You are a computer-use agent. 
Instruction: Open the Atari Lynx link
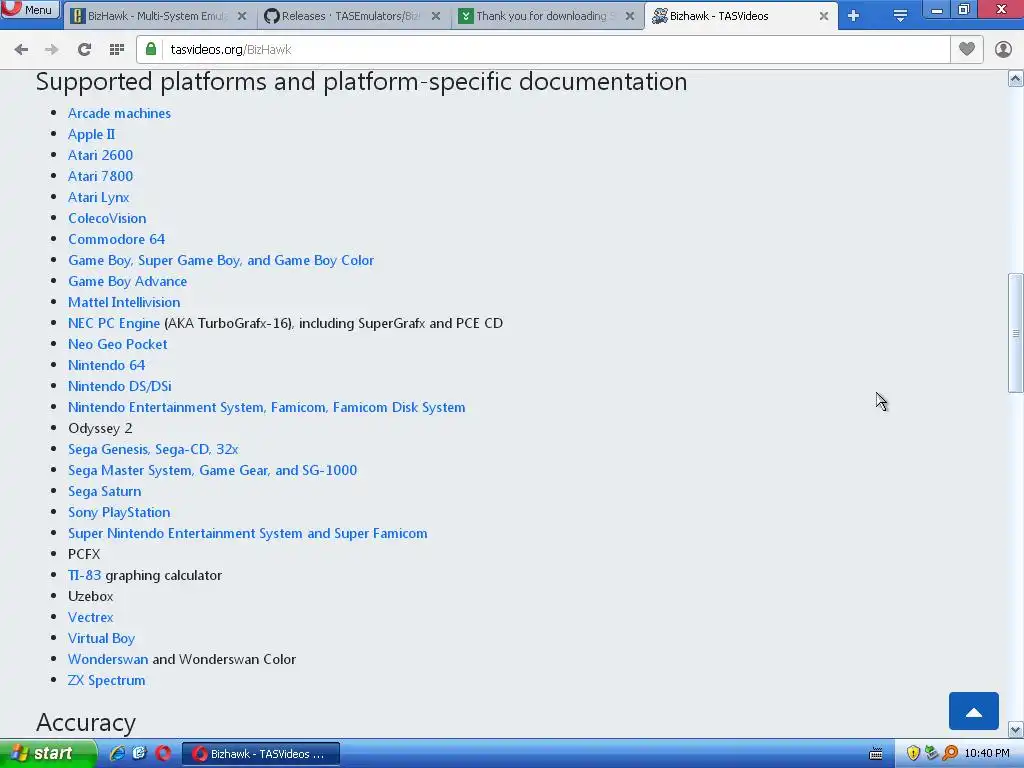click(x=99, y=197)
